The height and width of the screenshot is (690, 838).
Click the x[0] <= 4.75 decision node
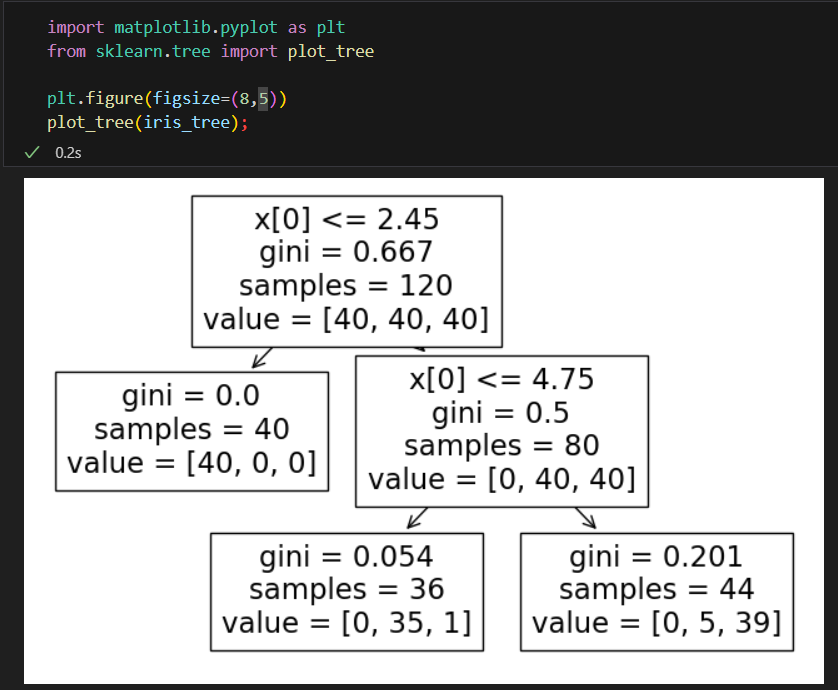(x=502, y=431)
